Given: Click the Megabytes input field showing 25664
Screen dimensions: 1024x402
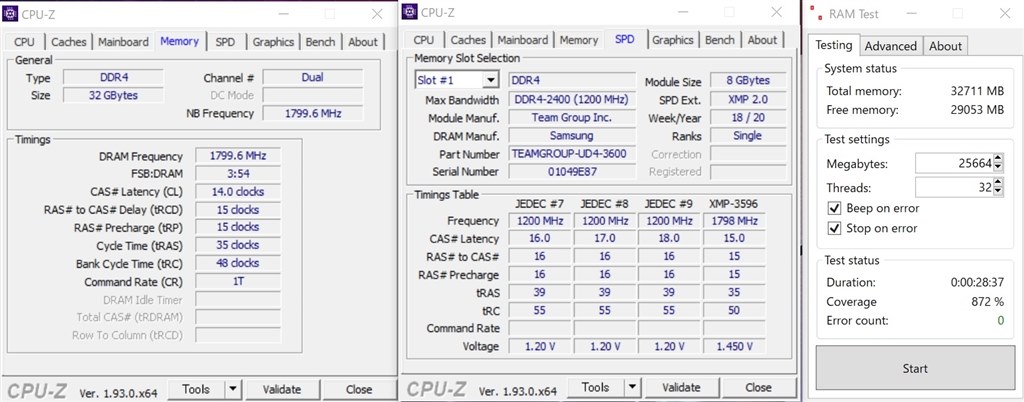Looking at the screenshot, I should click(x=954, y=163).
